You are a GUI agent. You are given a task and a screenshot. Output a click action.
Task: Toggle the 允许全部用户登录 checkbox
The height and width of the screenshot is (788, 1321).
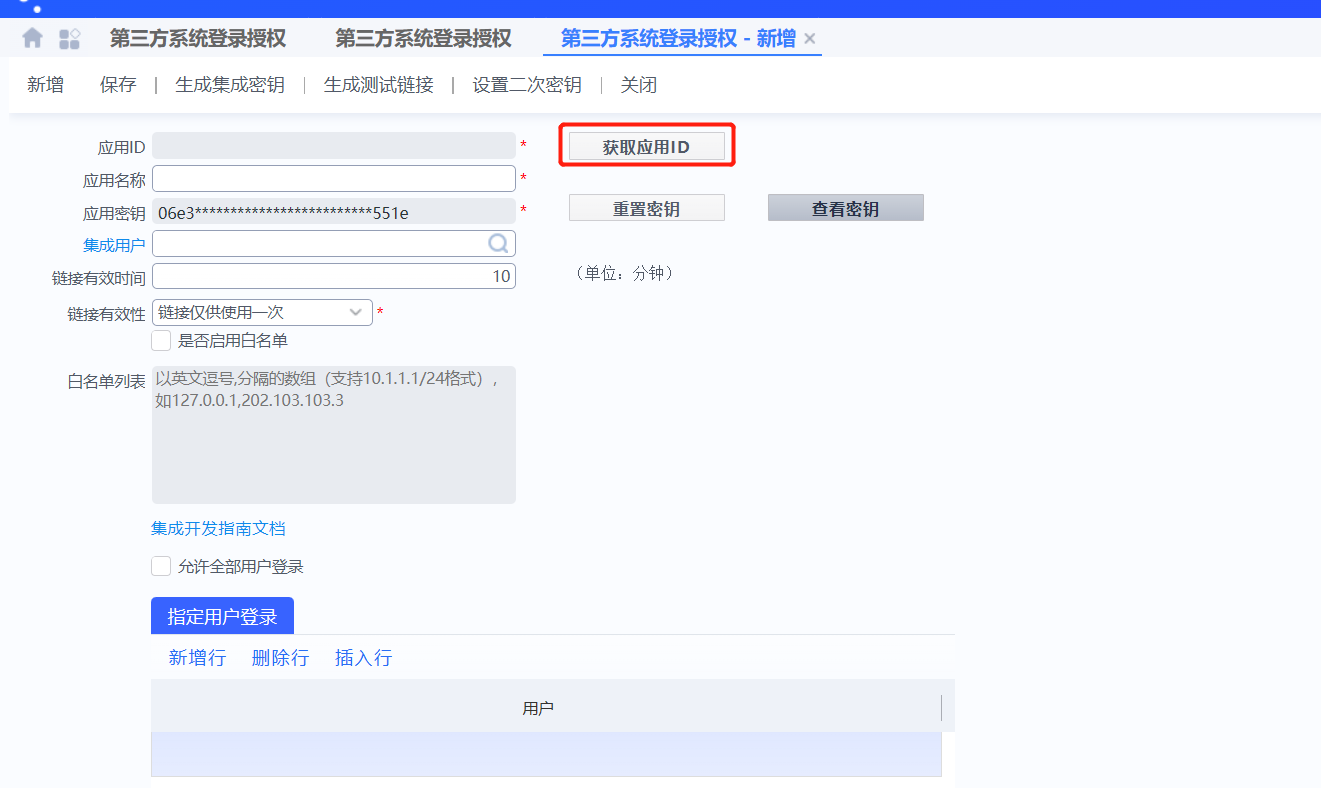pyautogui.click(x=161, y=567)
